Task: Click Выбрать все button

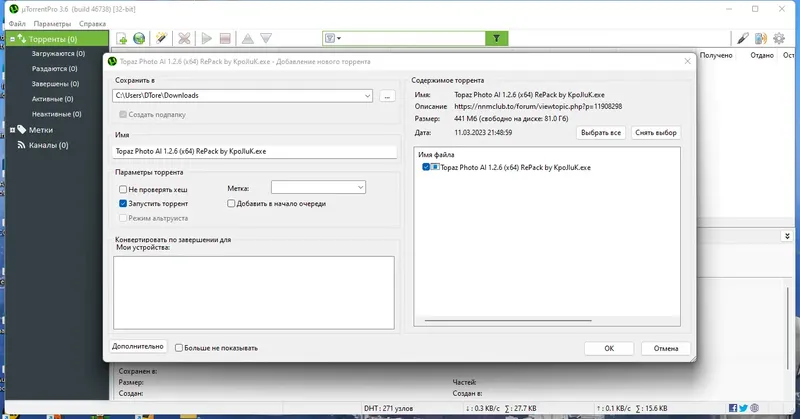Action: coord(601,132)
